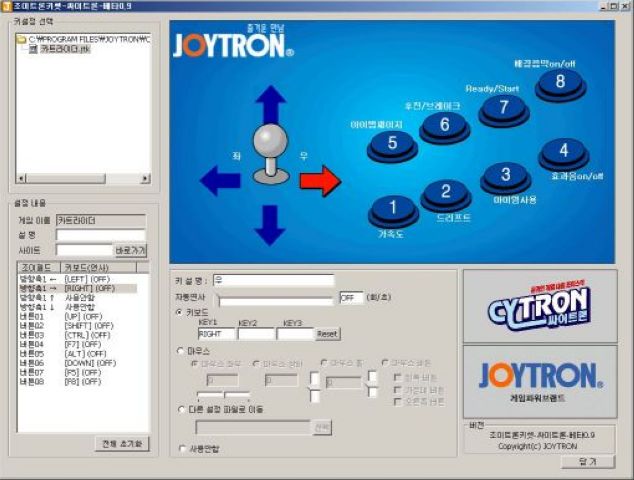Image resolution: width=634 pixels, height=480 pixels.
Task: Click the white JOYTRON logo on blue panel
Action: [x=233, y=45]
